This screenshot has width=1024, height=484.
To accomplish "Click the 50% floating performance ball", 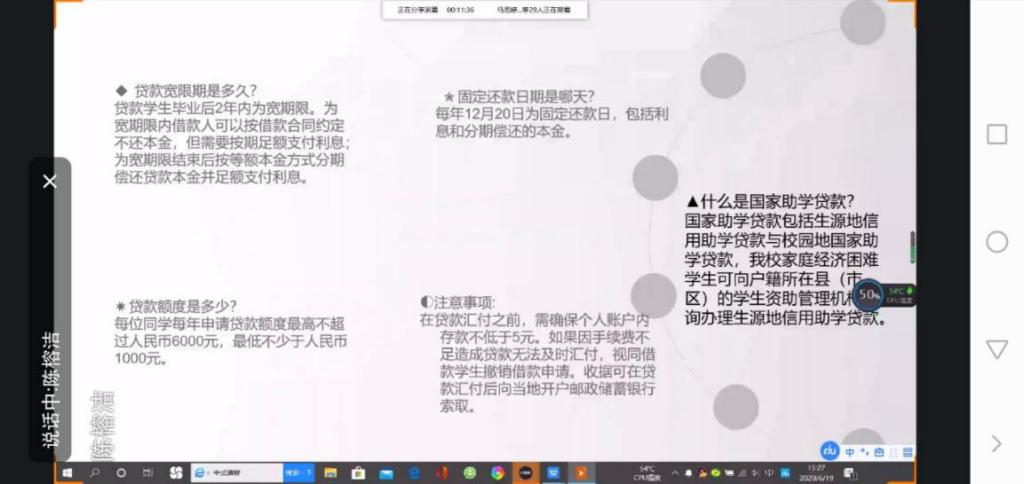I will [868, 295].
